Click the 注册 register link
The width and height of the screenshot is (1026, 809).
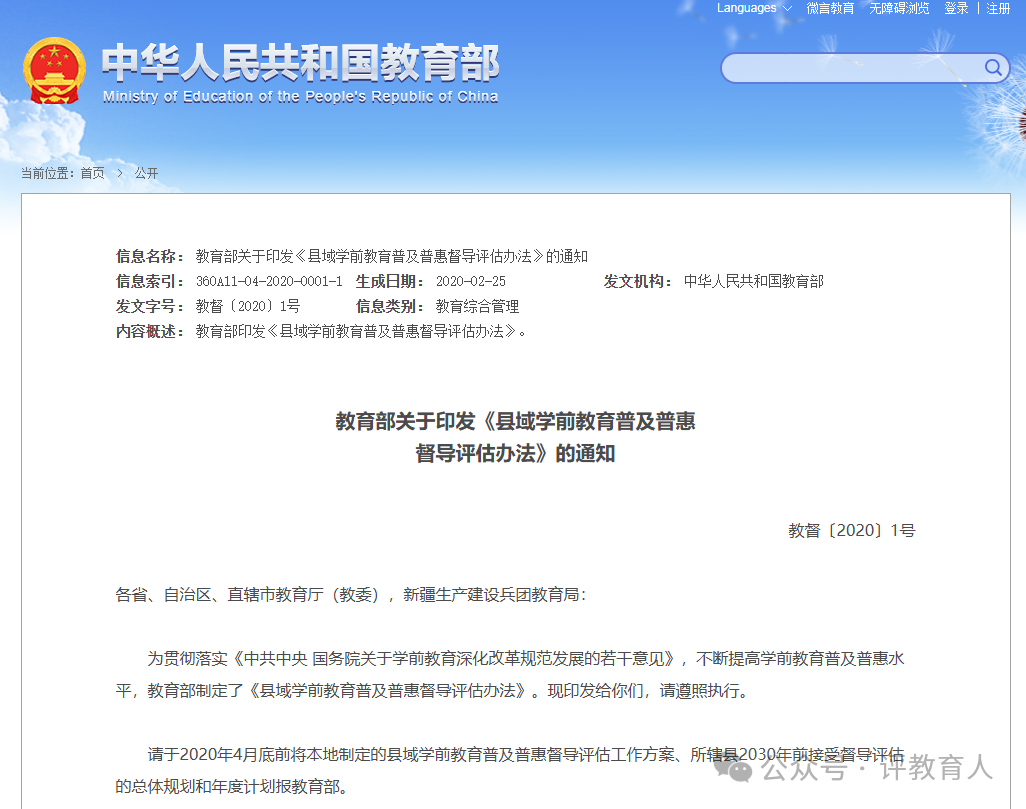pyautogui.click(x=998, y=9)
